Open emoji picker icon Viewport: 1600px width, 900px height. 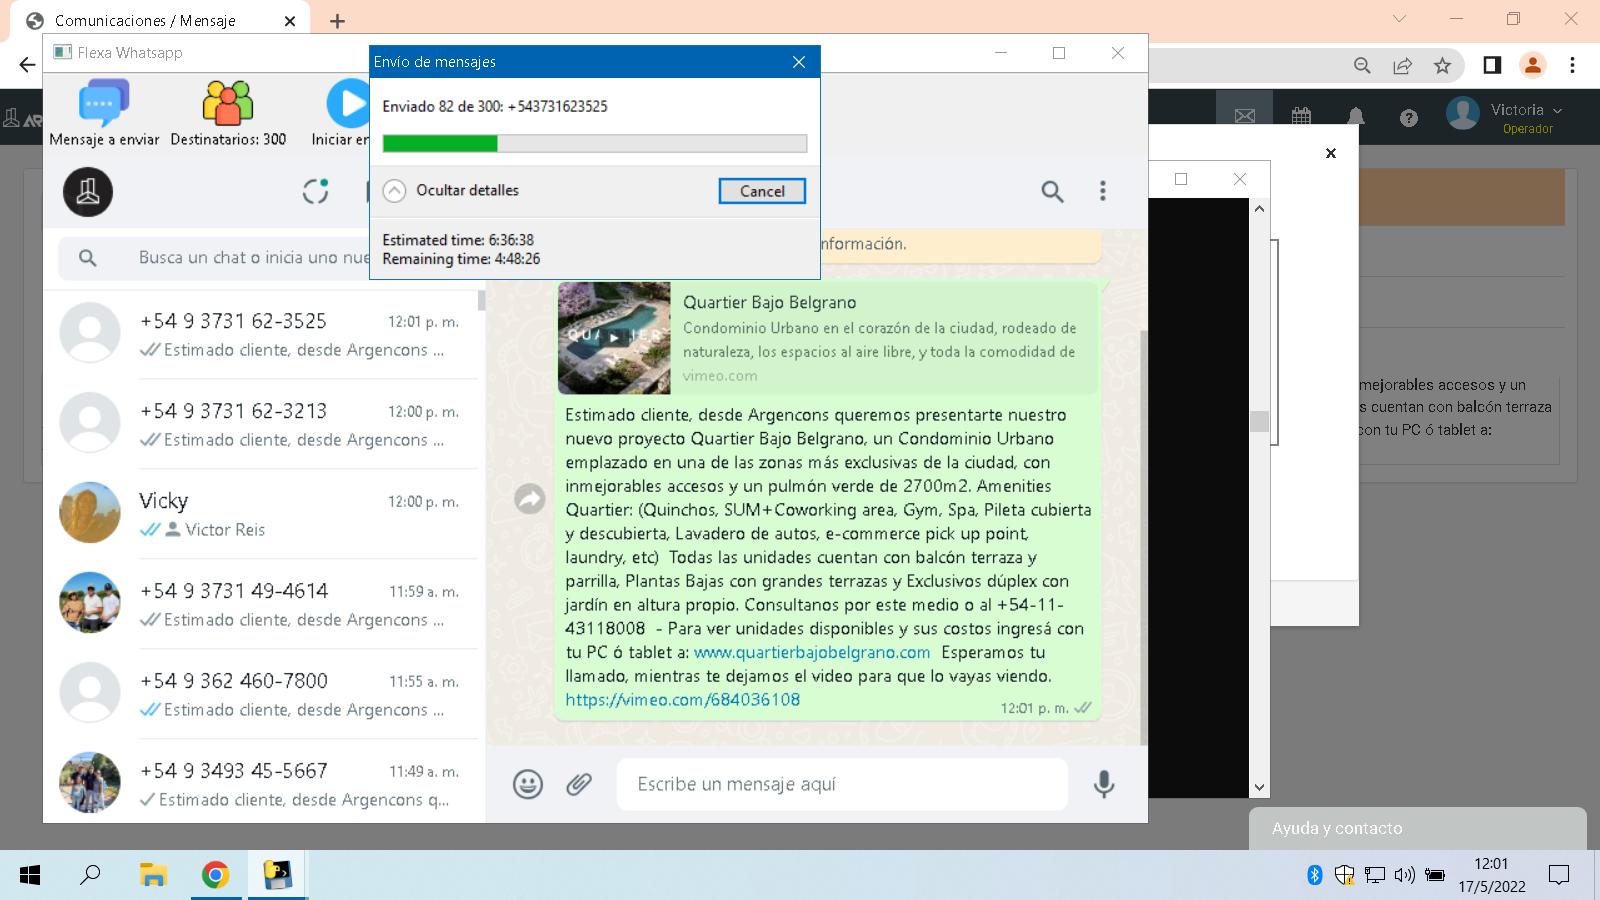[528, 784]
